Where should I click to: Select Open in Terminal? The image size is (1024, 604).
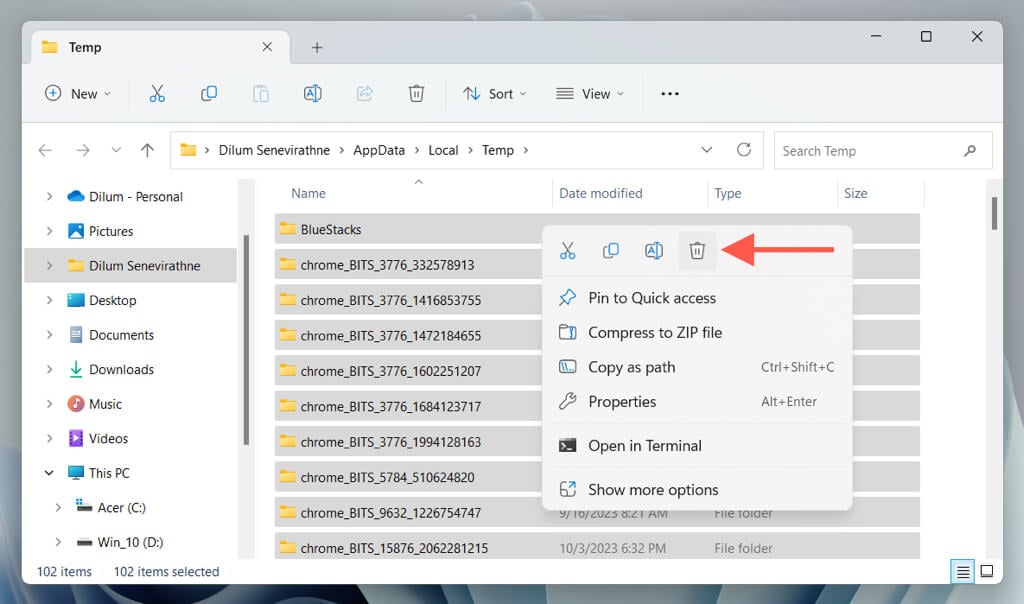point(697,445)
